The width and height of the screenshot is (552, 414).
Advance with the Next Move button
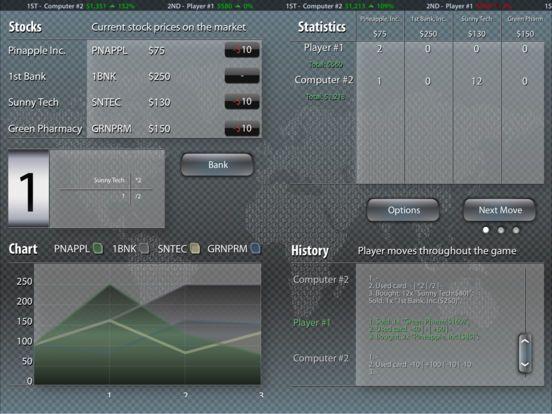click(x=500, y=210)
